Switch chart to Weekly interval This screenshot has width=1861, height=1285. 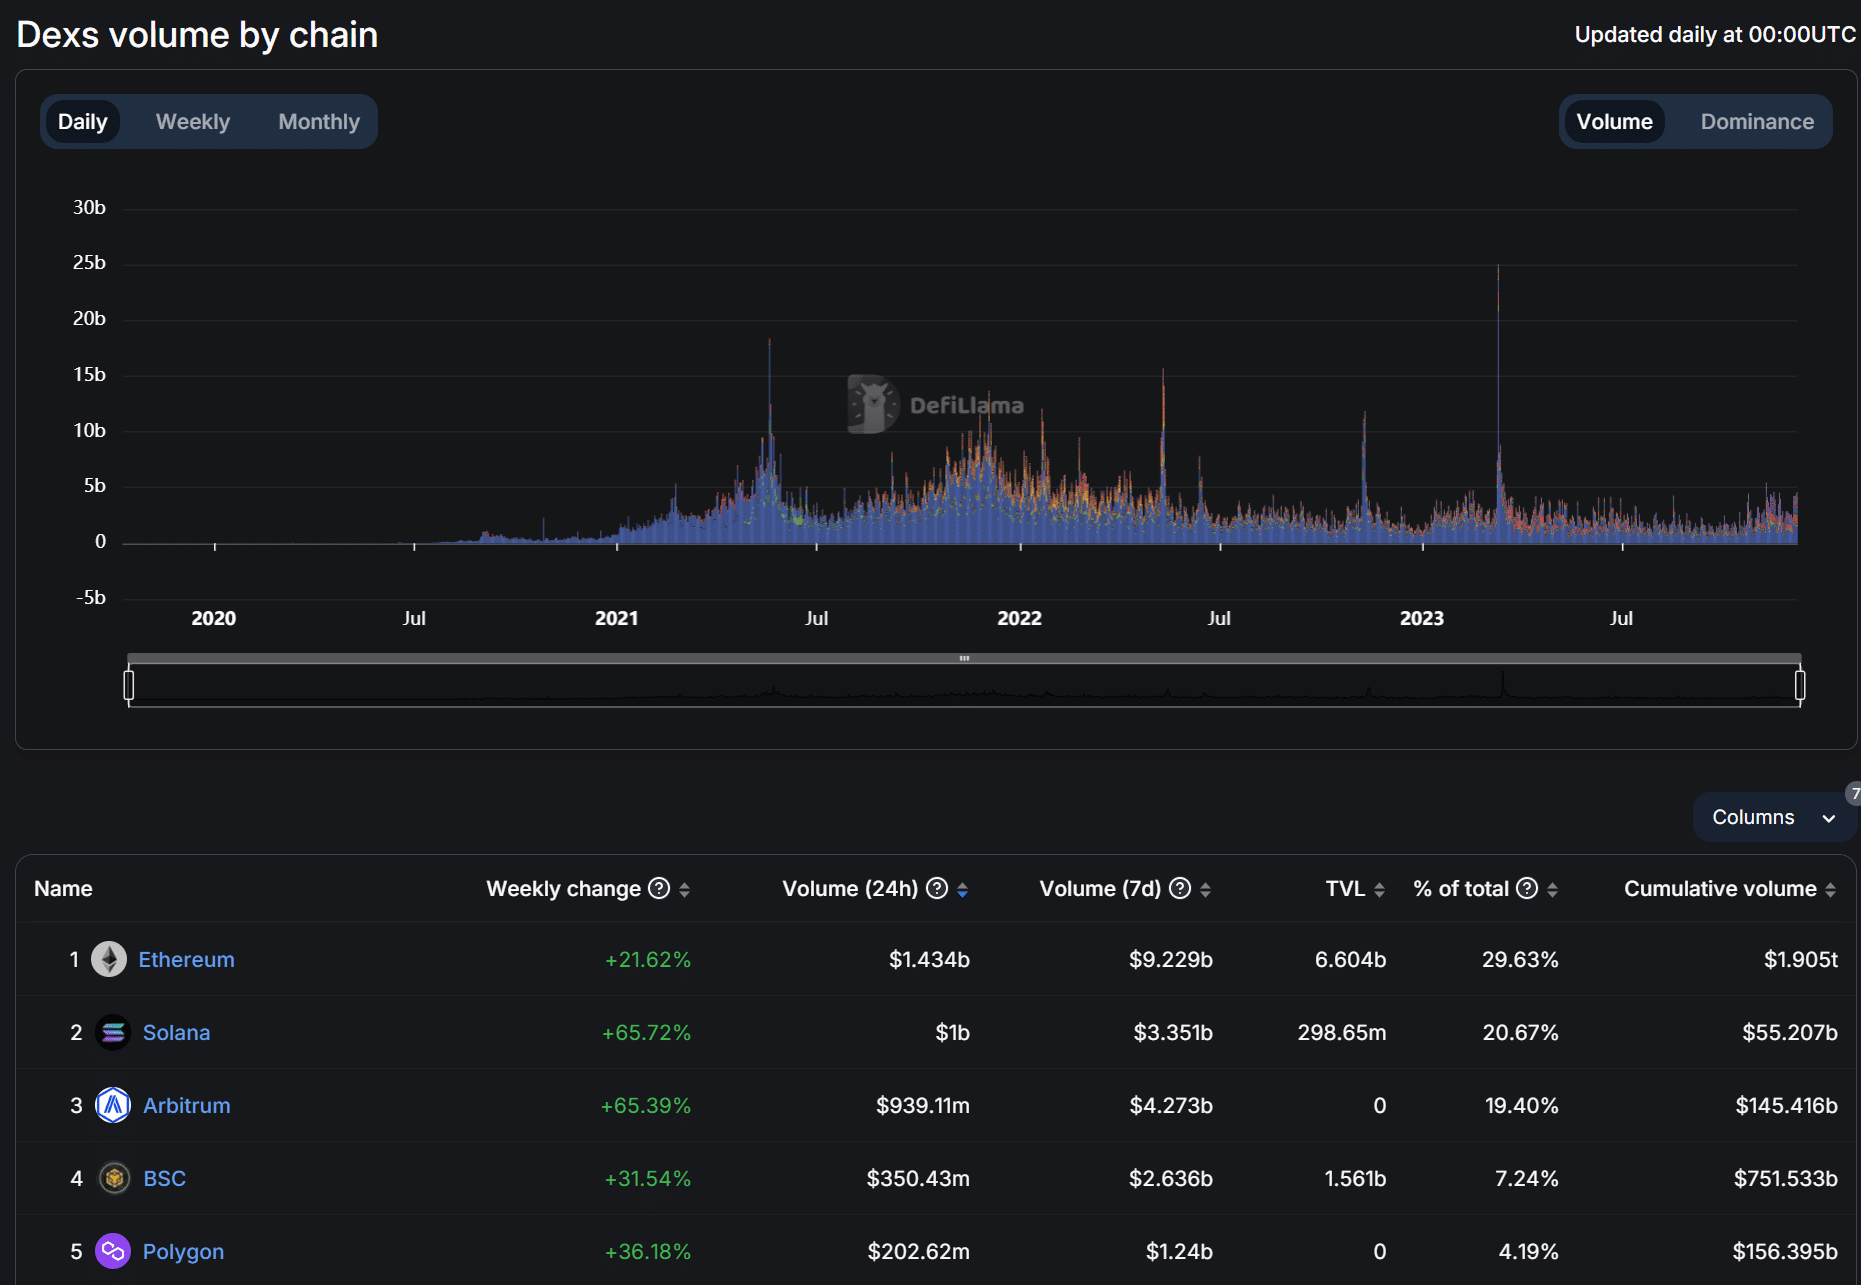[x=193, y=121]
